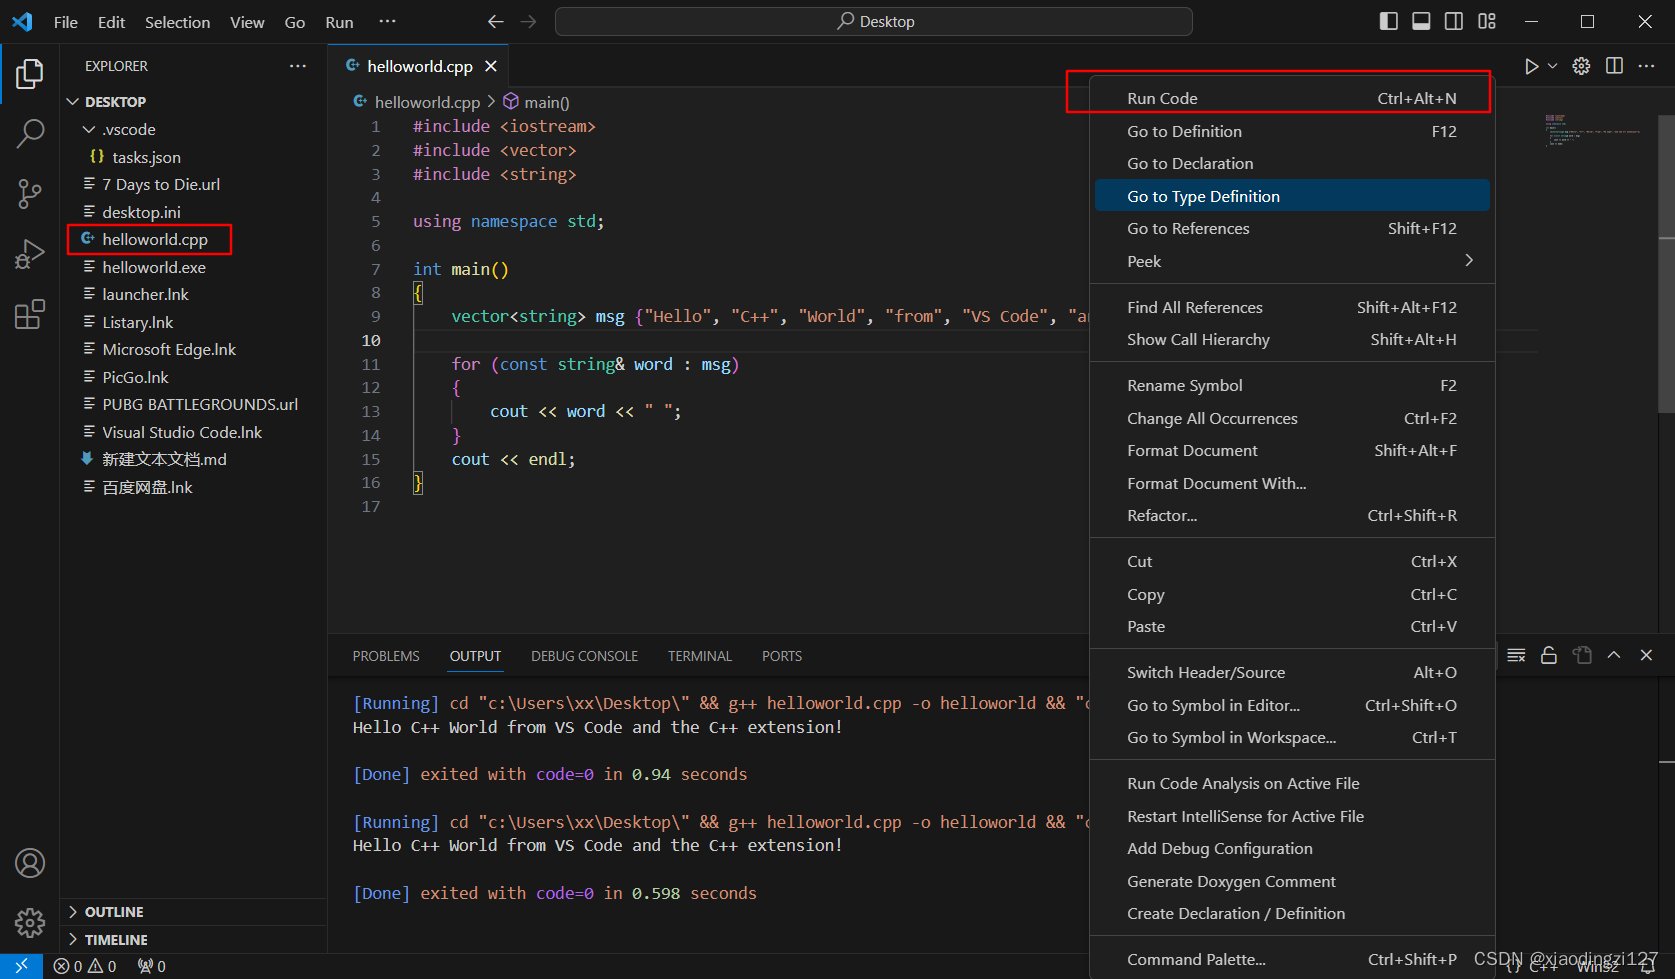This screenshot has width=1675, height=979.
Task: Choose Find All References
Action: click(x=1292, y=307)
